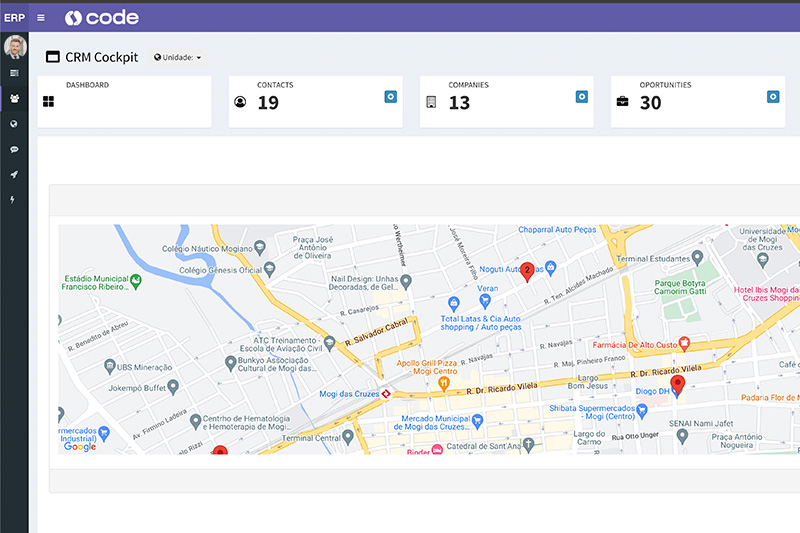Viewport: 800px width, 533px height.
Task: Toggle the hamburger sidebar menu
Action: (40, 18)
